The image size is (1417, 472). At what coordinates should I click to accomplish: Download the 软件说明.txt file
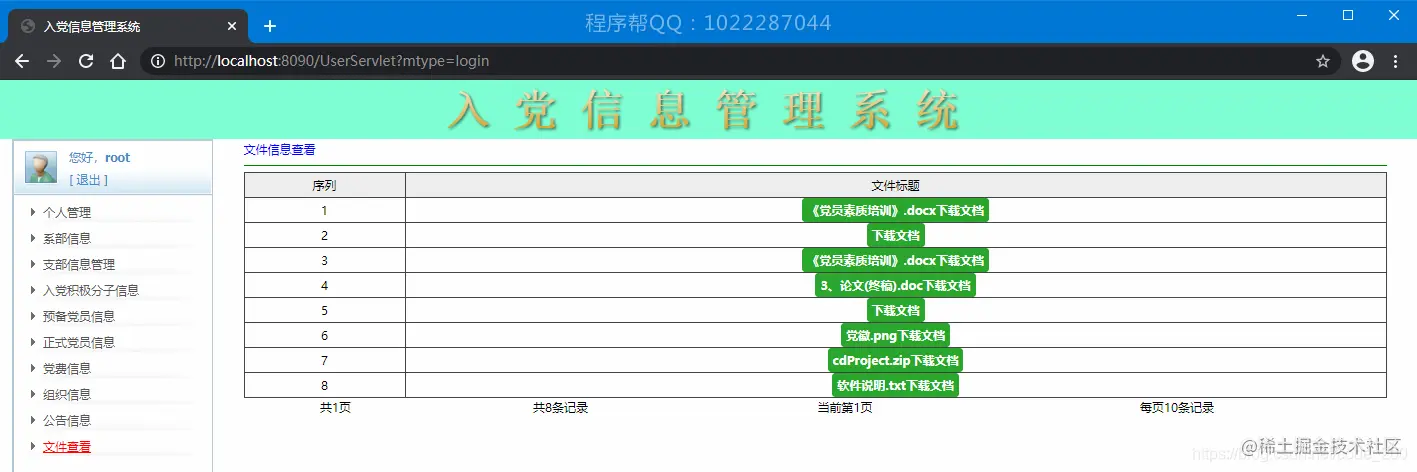(895, 385)
